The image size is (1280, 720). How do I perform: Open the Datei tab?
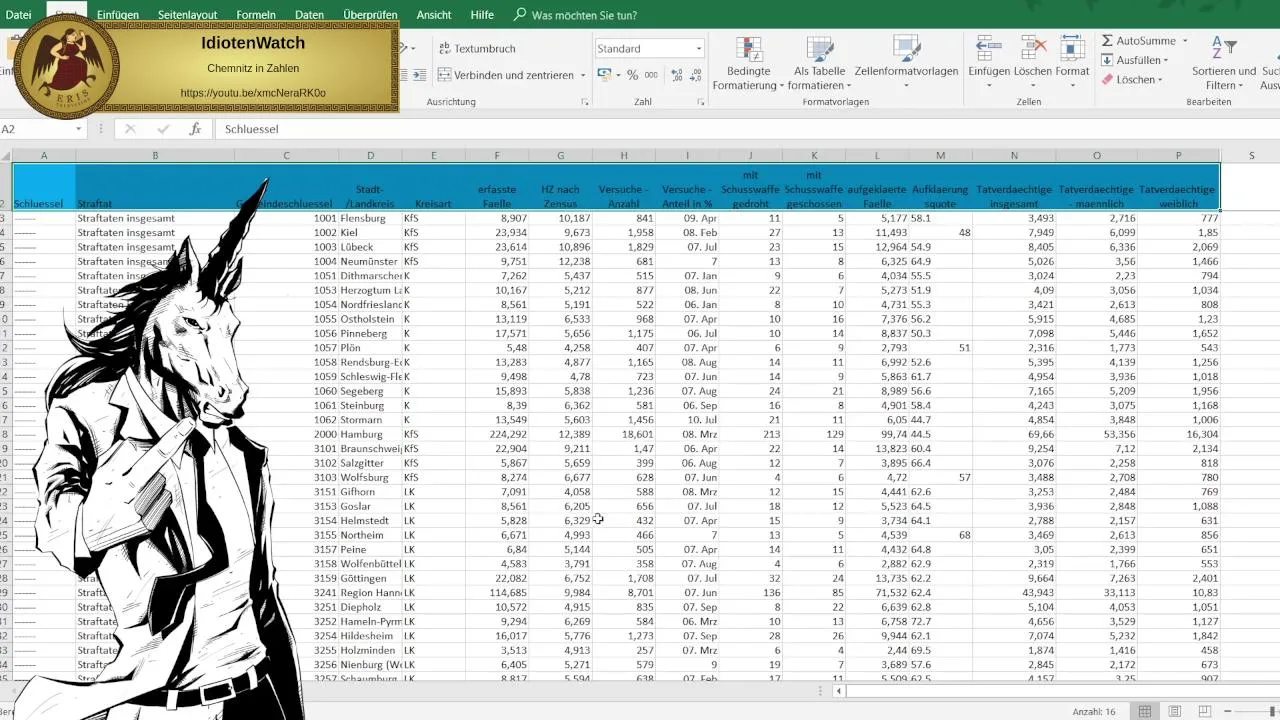[x=18, y=15]
